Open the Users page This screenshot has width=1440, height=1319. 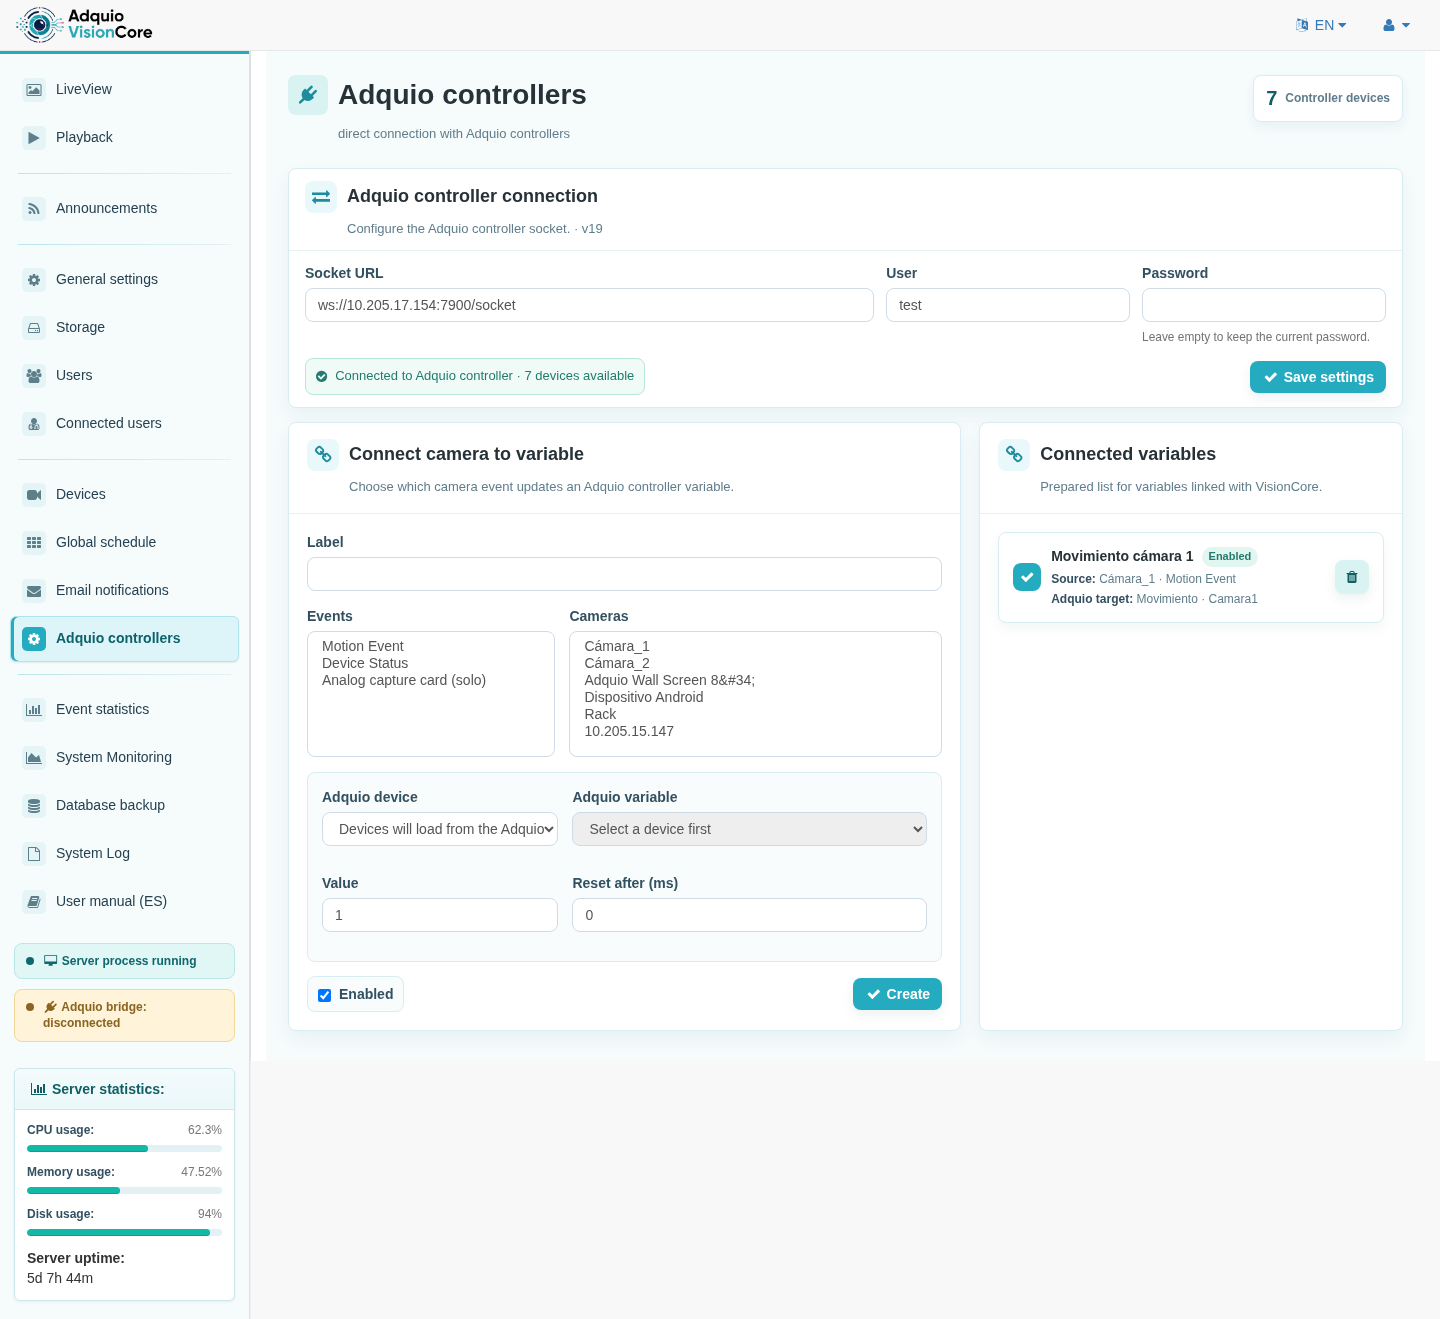pos(124,376)
